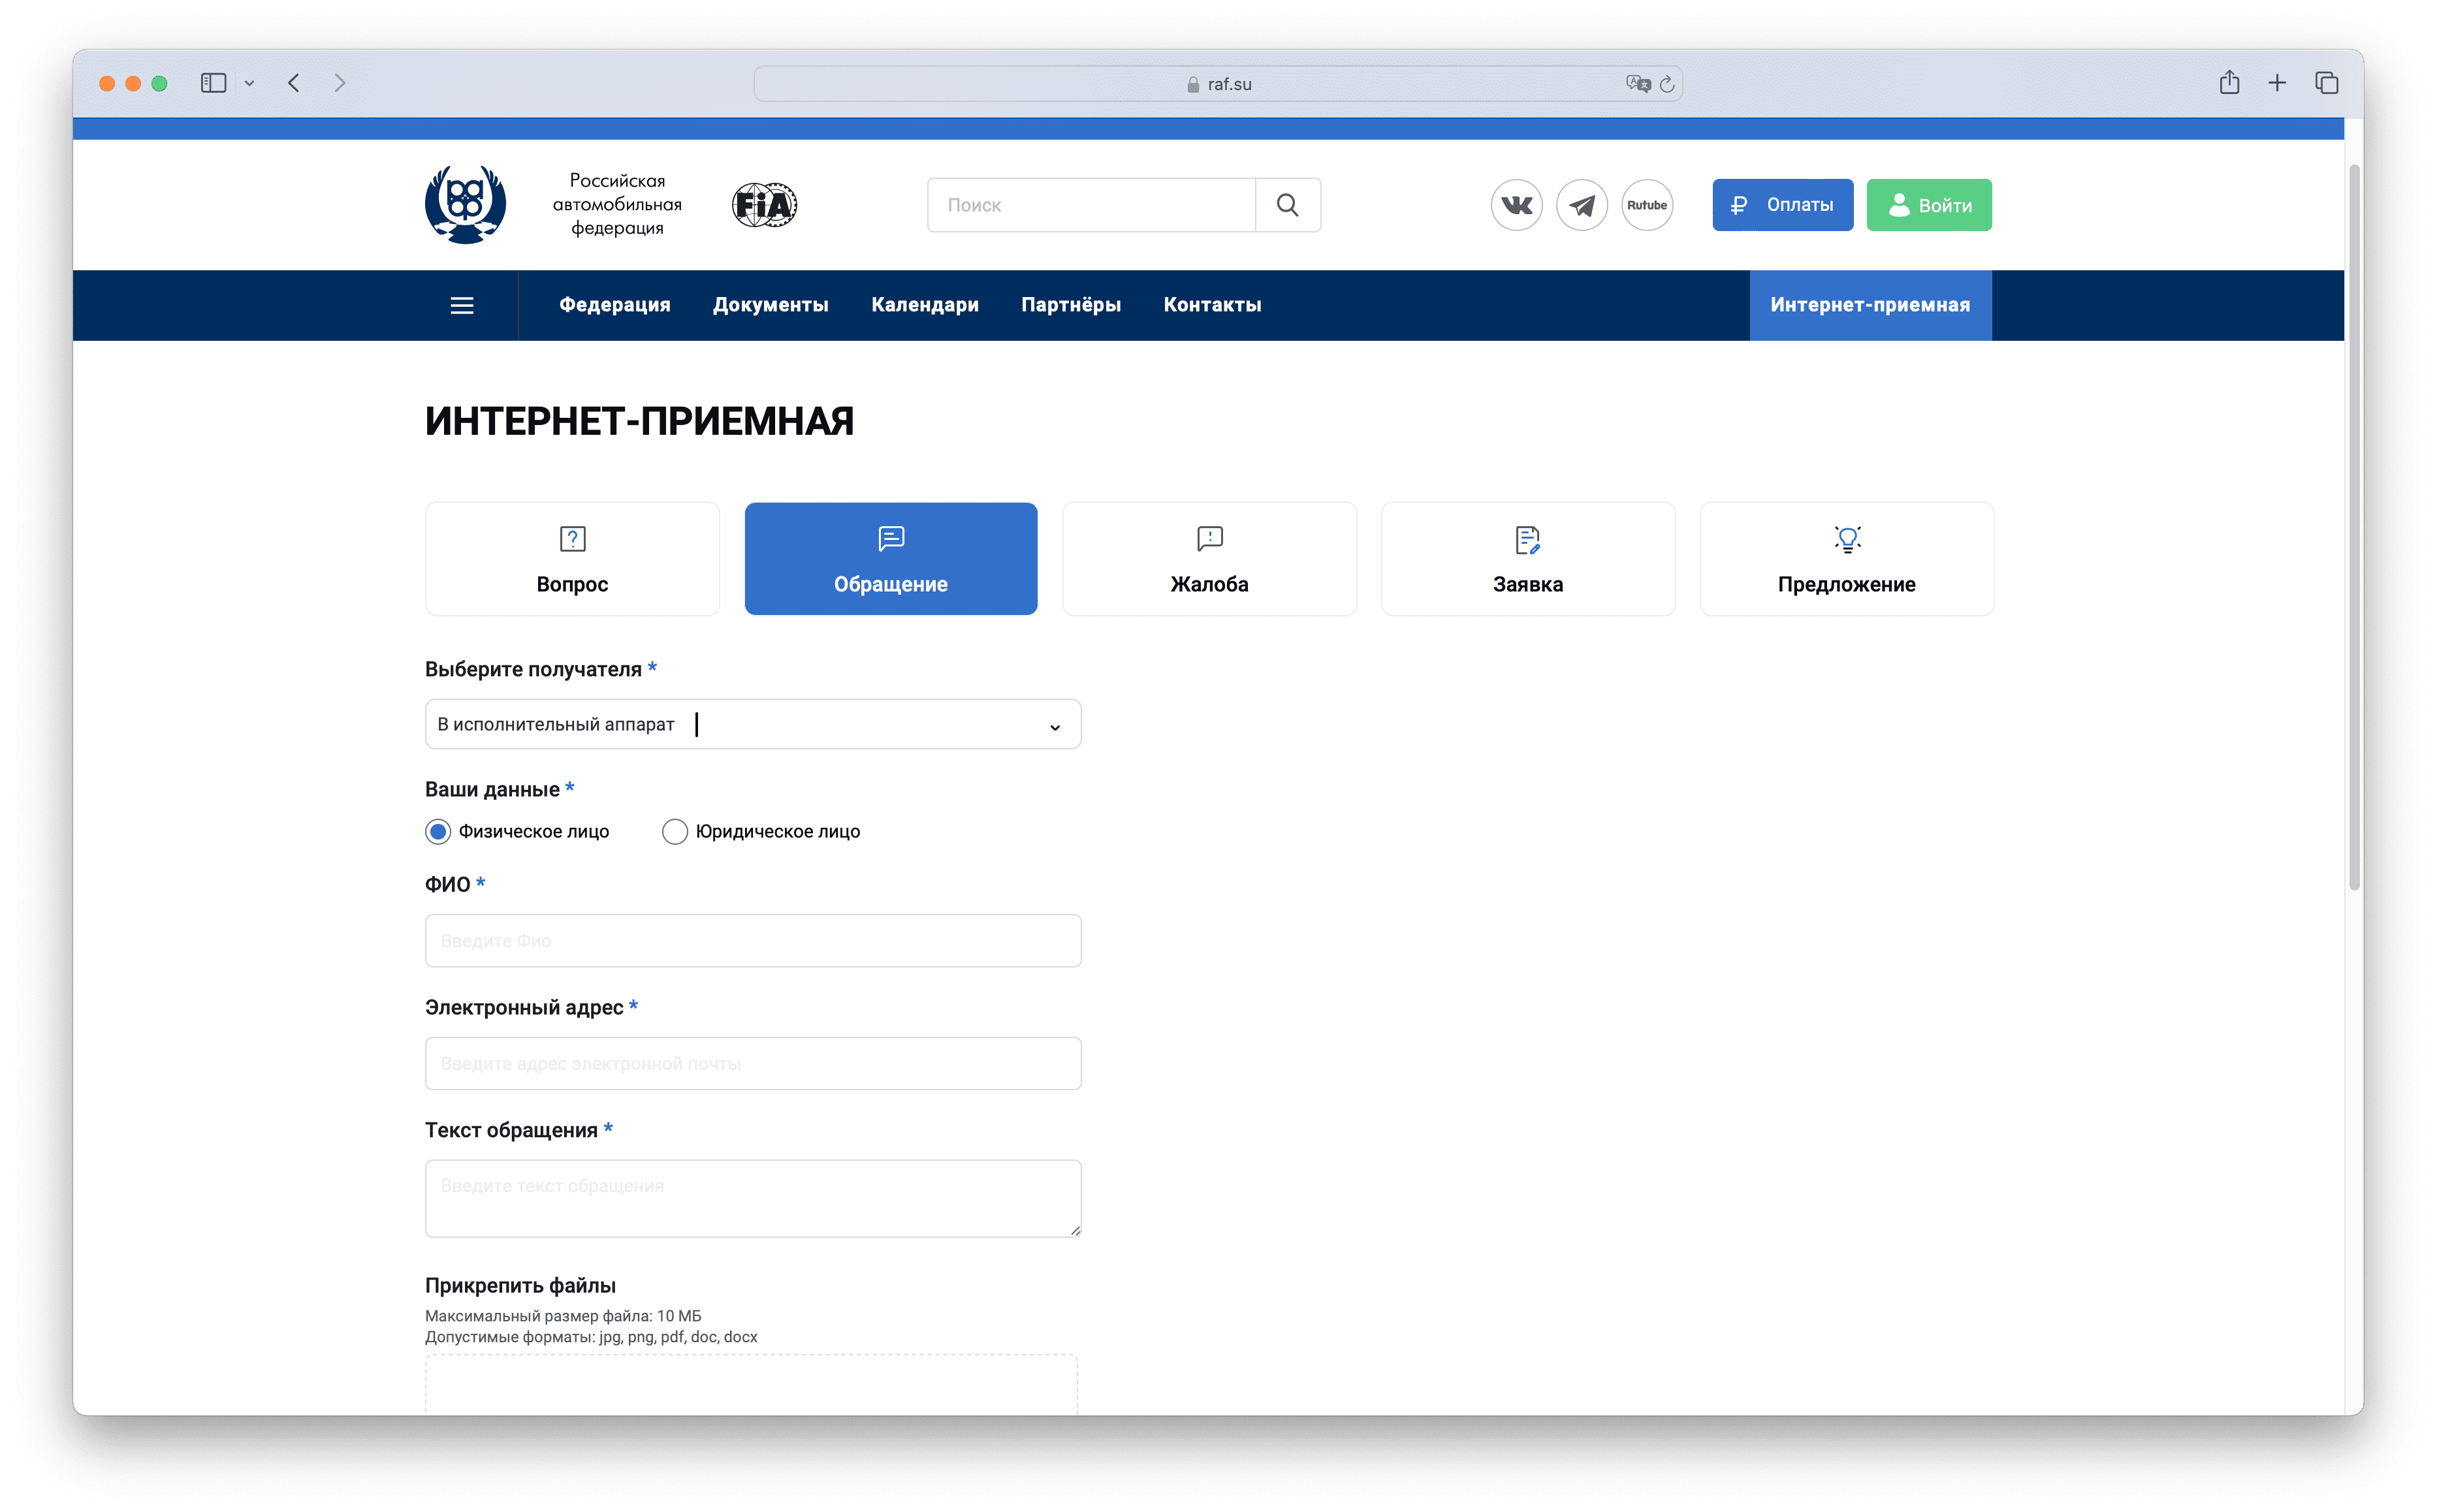Open the recipient dropdown 'В исполнительный аппарат'
The image size is (2437, 1512).
click(x=752, y=724)
